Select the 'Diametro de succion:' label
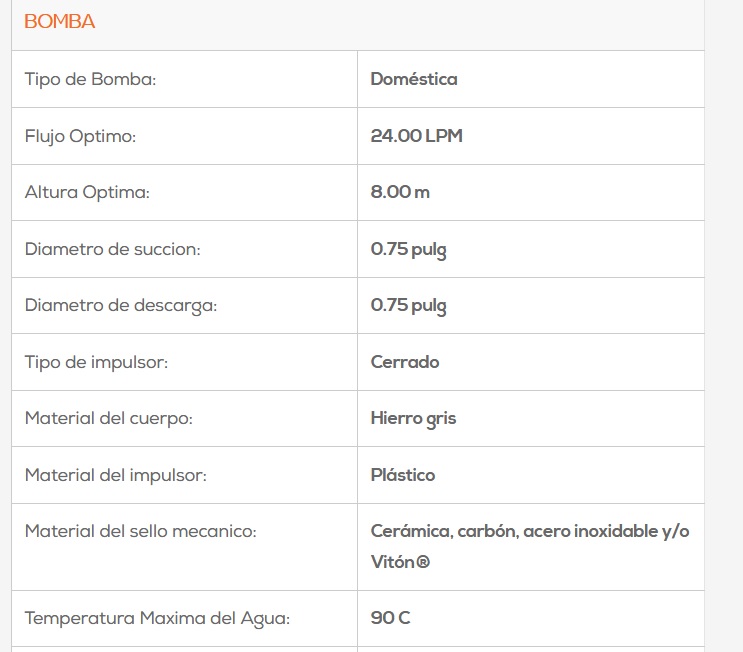Viewport: 743px width, 652px height. click(x=112, y=249)
